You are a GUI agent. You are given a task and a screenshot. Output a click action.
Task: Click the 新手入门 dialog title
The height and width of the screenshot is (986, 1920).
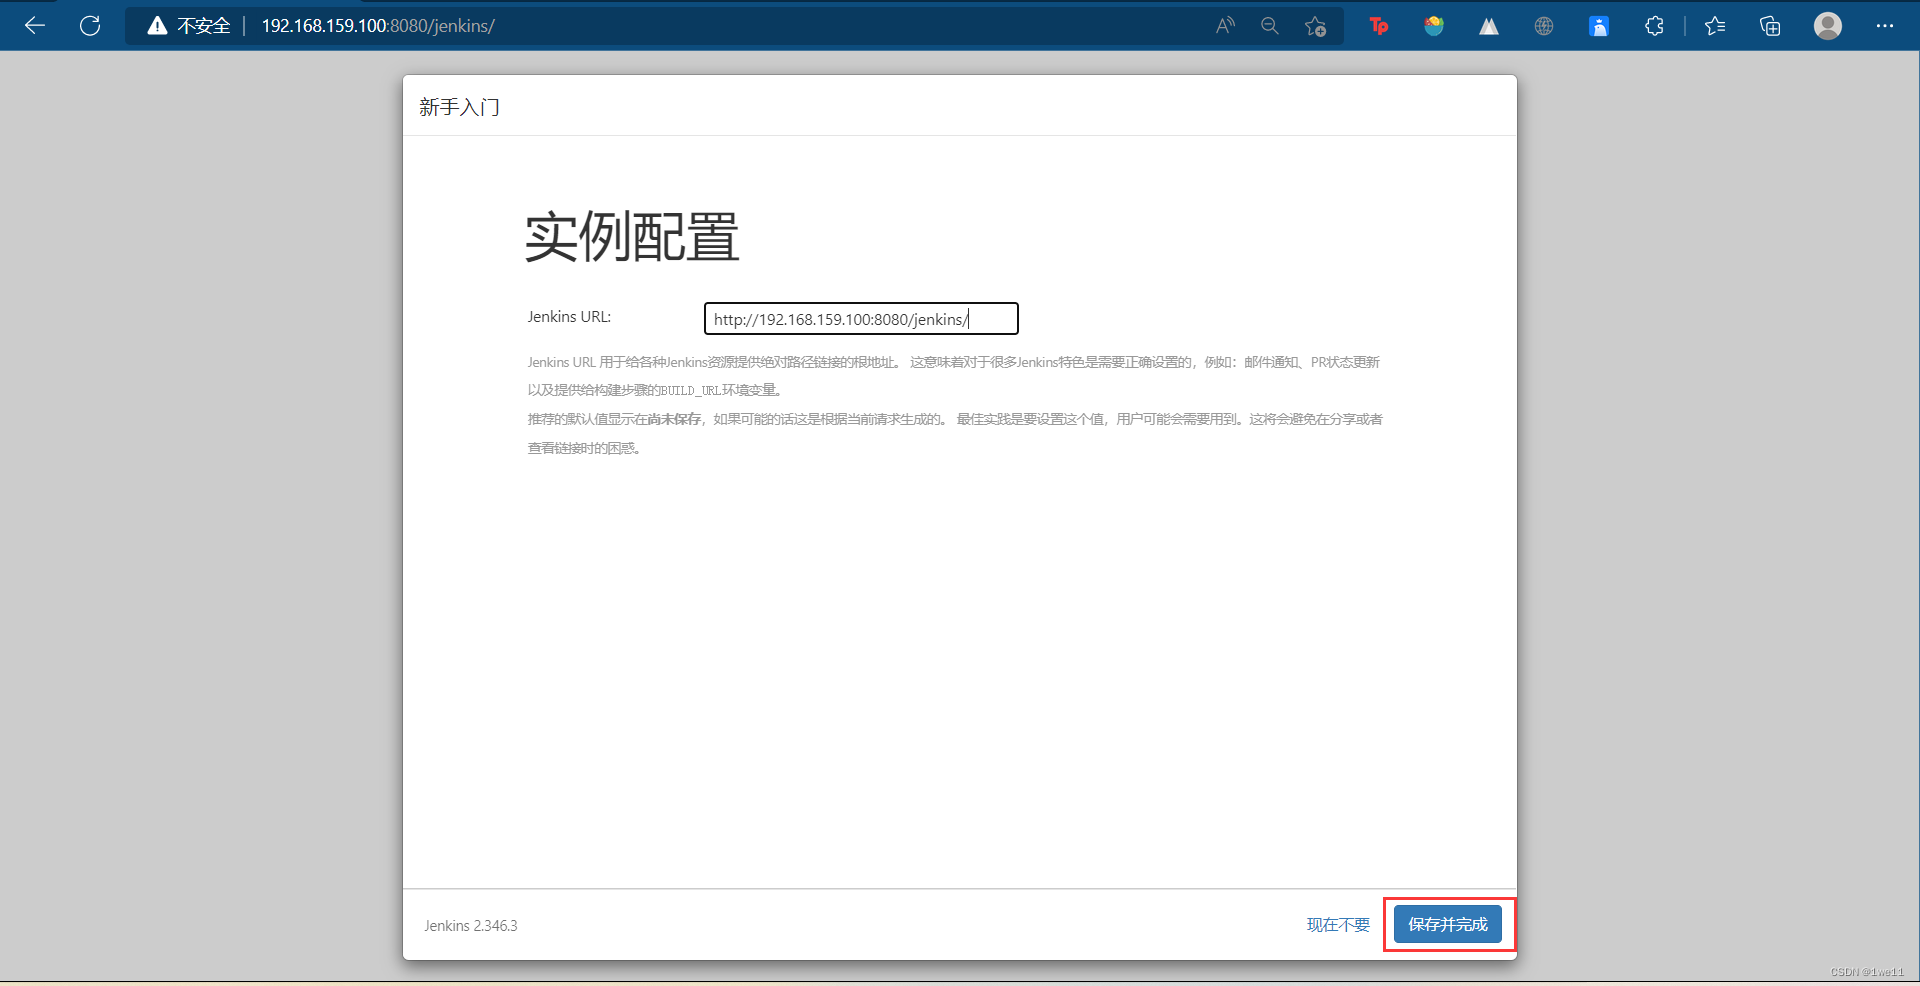point(459,107)
